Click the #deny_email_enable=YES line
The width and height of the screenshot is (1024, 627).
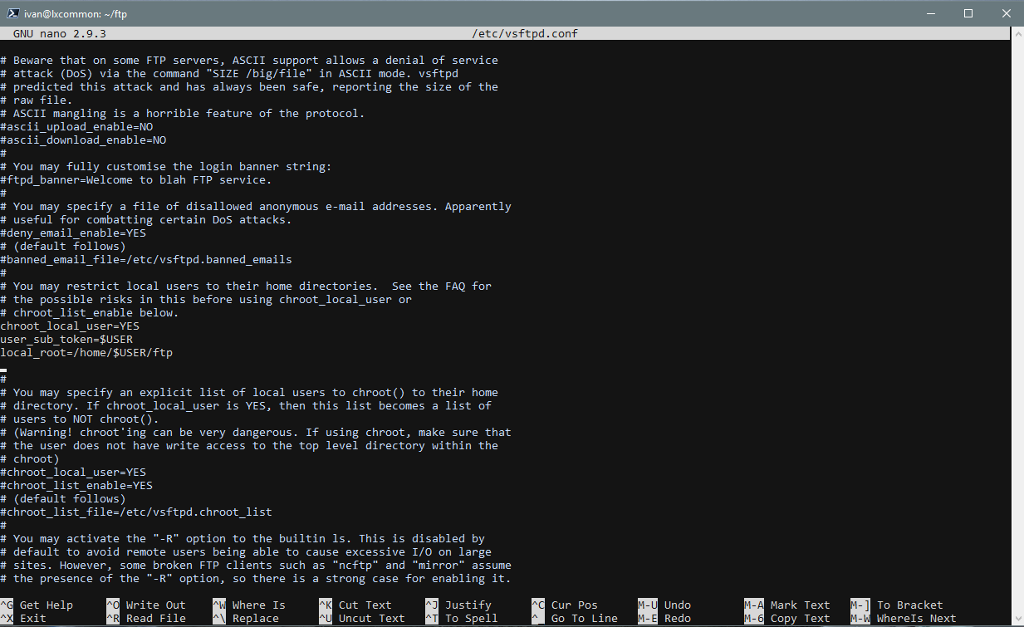[x=73, y=233]
